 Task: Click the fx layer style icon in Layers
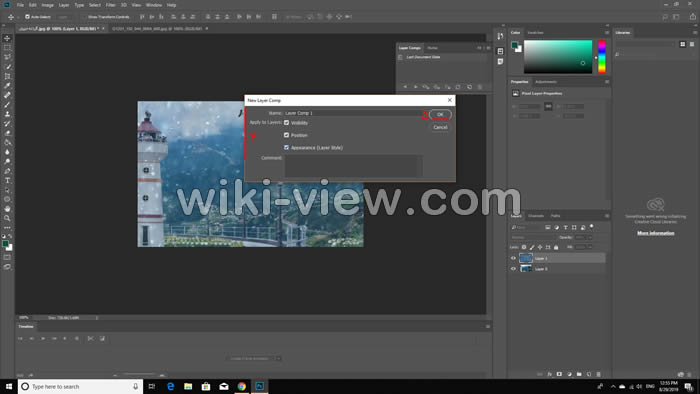[x=550, y=374]
